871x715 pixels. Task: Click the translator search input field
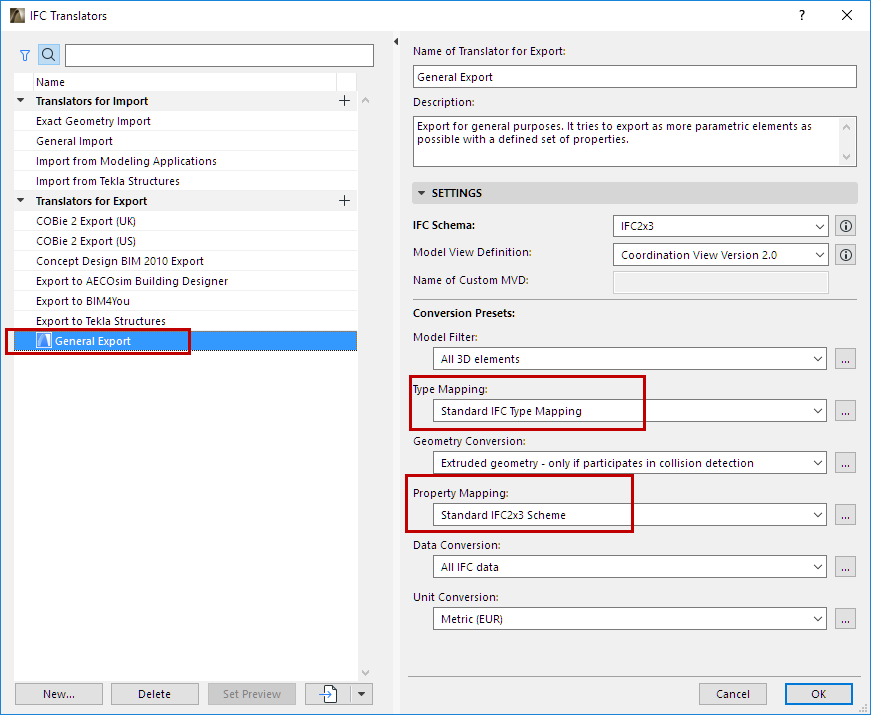[x=219, y=56]
